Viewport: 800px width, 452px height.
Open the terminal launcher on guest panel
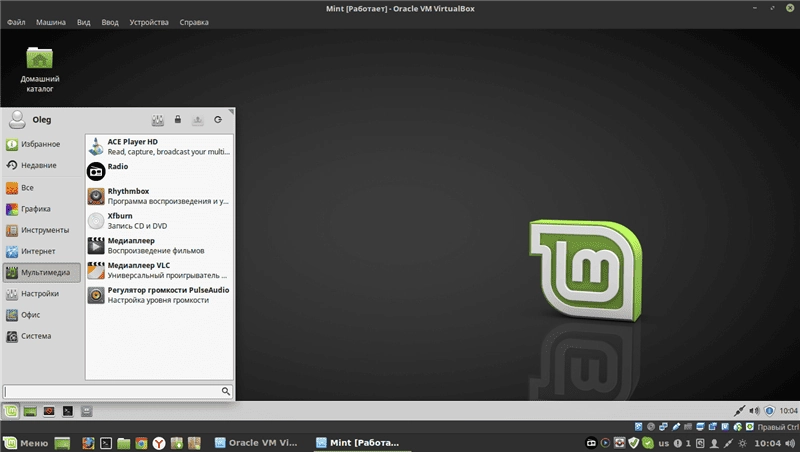(x=68, y=411)
